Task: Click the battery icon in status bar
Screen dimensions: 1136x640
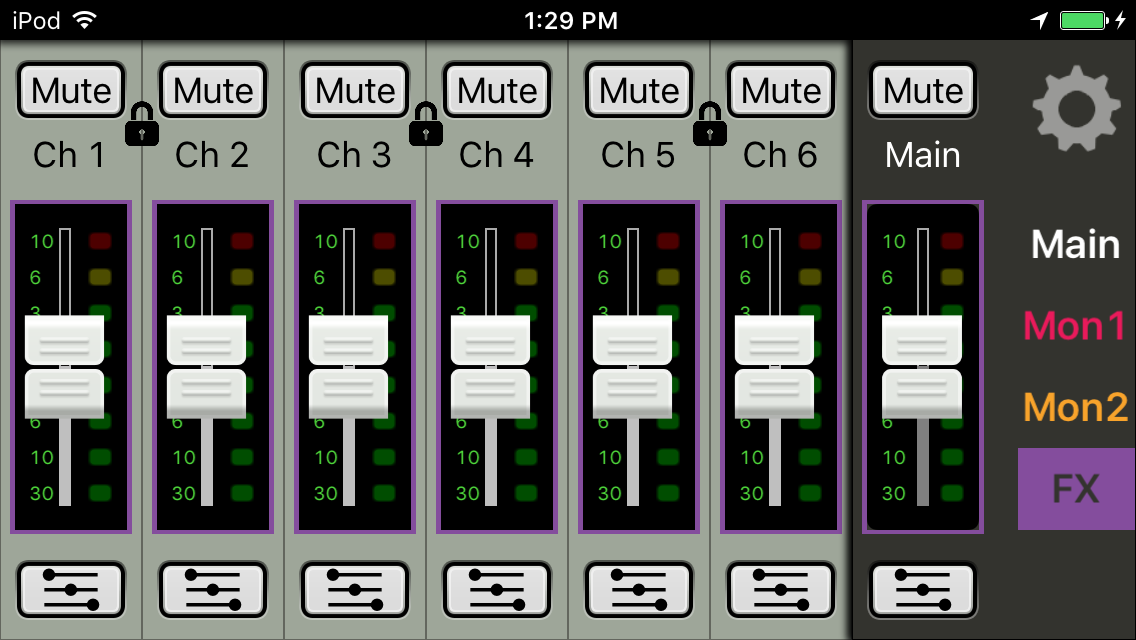Action: (1083, 20)
